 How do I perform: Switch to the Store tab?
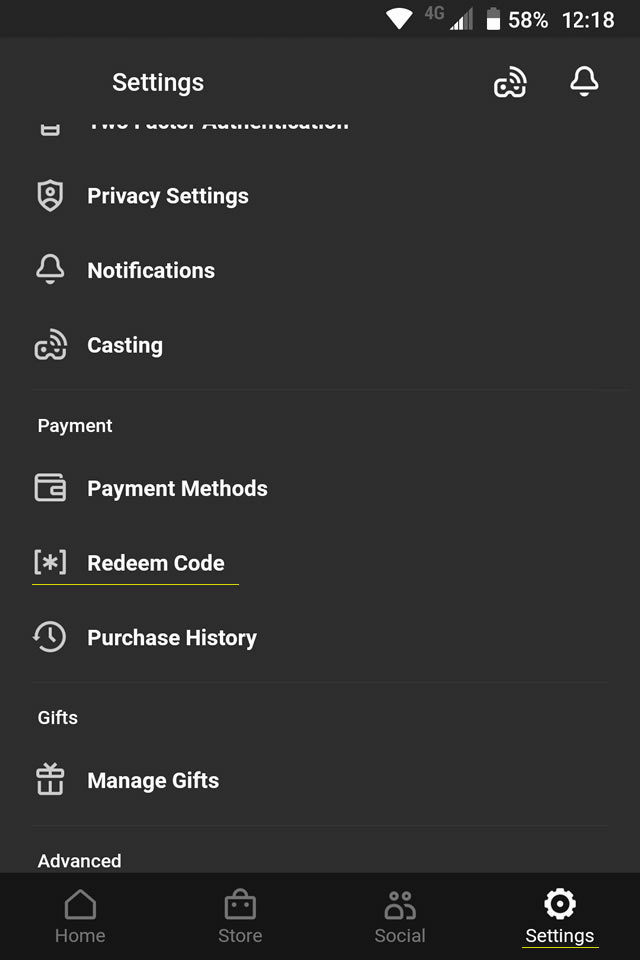(240, 917)
